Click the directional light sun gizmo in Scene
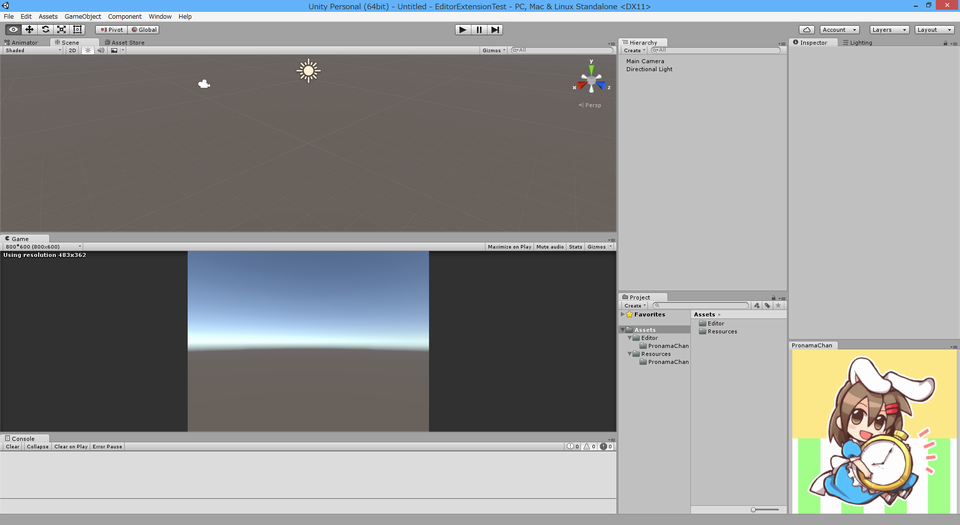 pyautogui.click(x=309, y=71)
